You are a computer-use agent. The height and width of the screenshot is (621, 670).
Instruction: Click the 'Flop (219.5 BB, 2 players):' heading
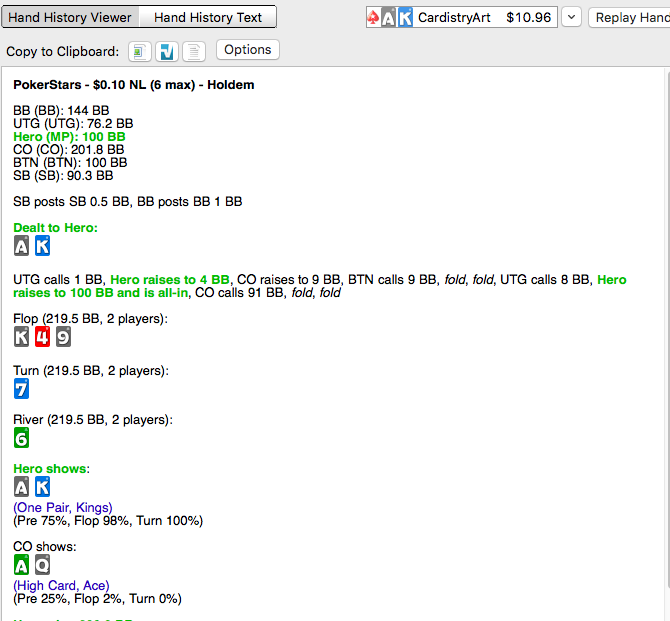pos(91,319)
